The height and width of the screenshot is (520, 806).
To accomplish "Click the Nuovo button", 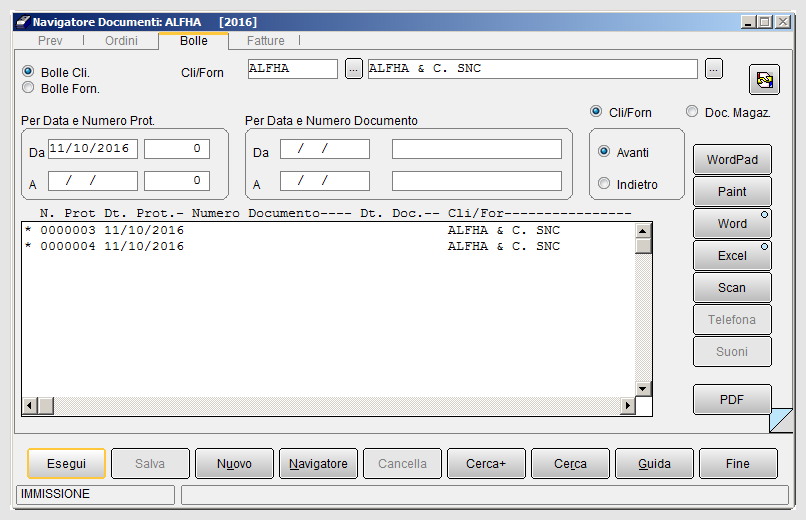I will coord(234,463).
